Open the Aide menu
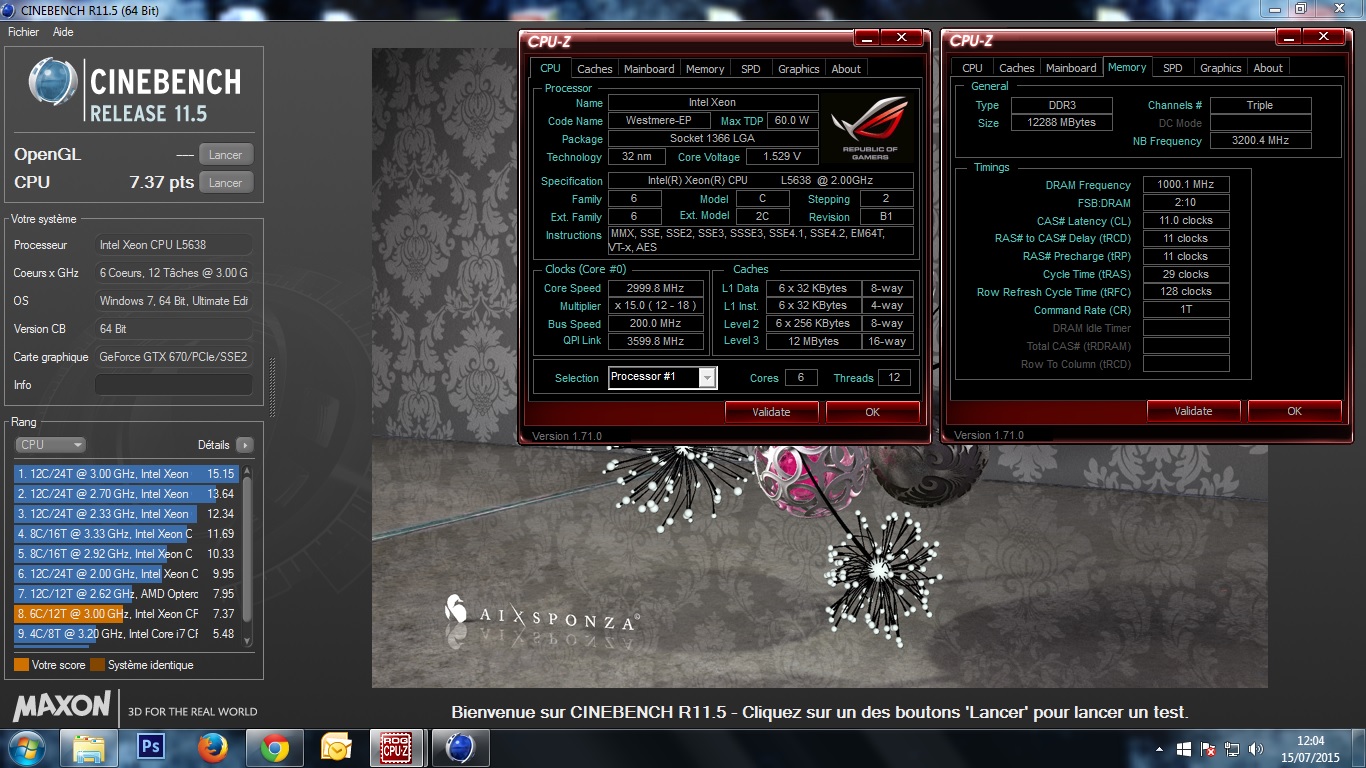This screenshot has height=768, width=1366. [x=63, y=32]
